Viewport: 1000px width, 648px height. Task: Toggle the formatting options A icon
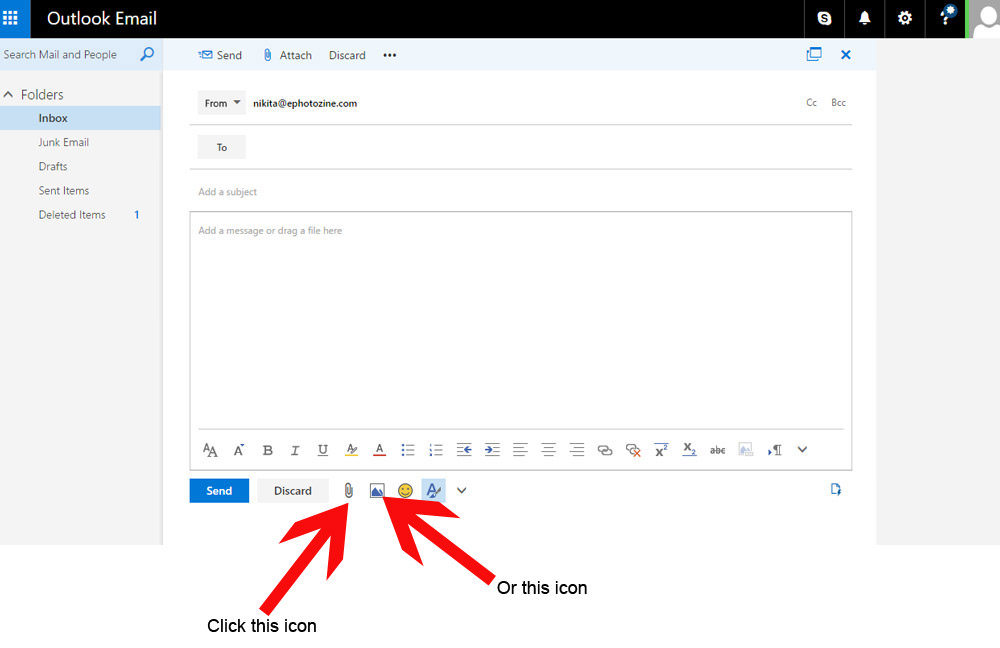[x=433, y=490]
